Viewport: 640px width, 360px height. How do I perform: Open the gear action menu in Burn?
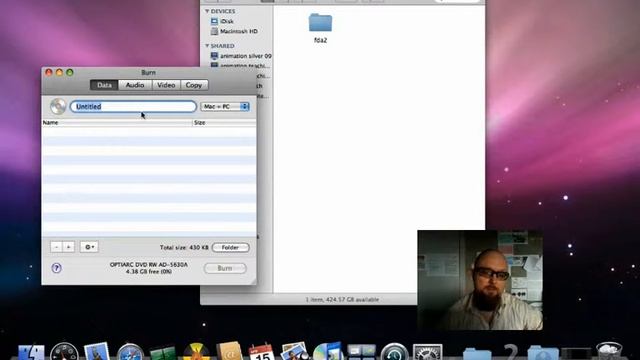pyautogui.click(x=89, y=247)
